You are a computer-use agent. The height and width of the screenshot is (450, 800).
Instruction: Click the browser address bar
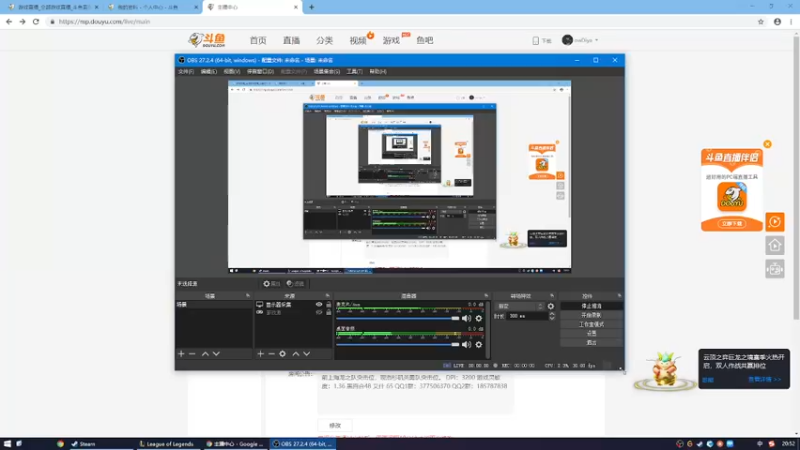point(398,21)
